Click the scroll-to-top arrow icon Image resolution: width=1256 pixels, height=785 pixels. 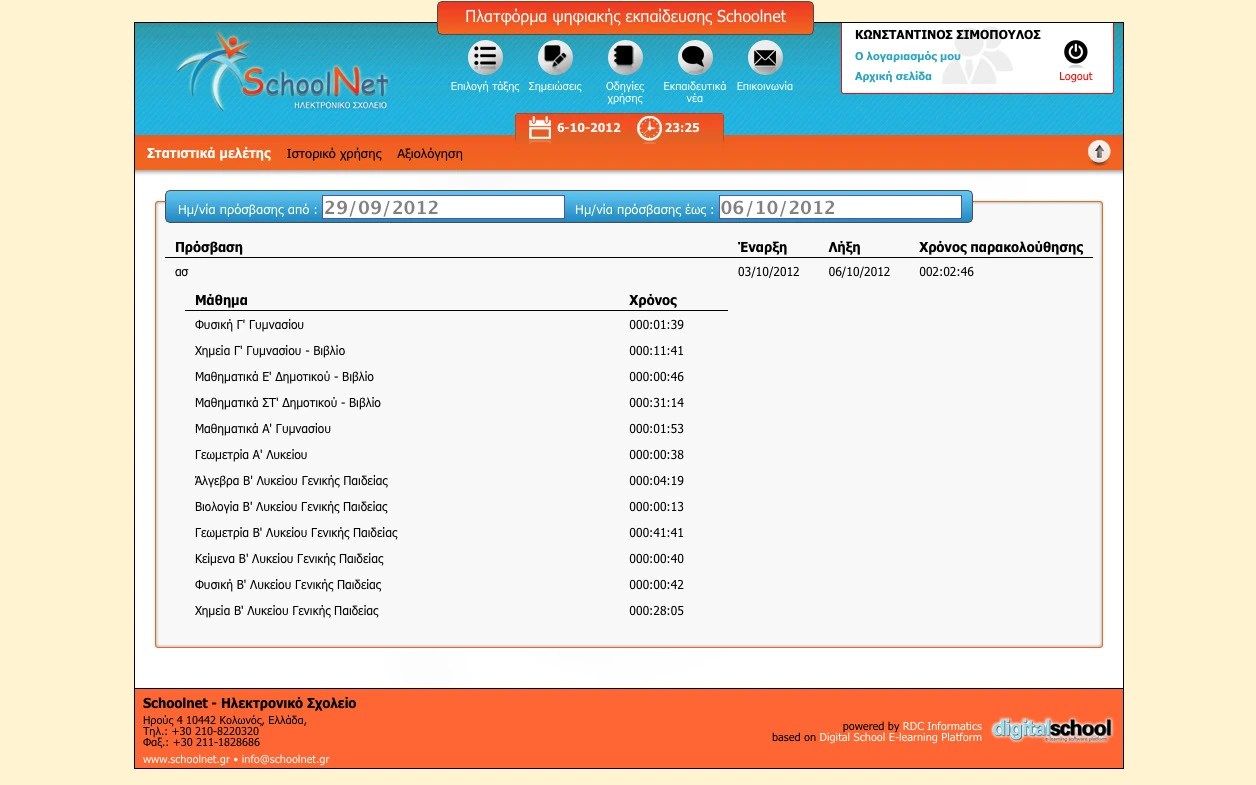1099,152
